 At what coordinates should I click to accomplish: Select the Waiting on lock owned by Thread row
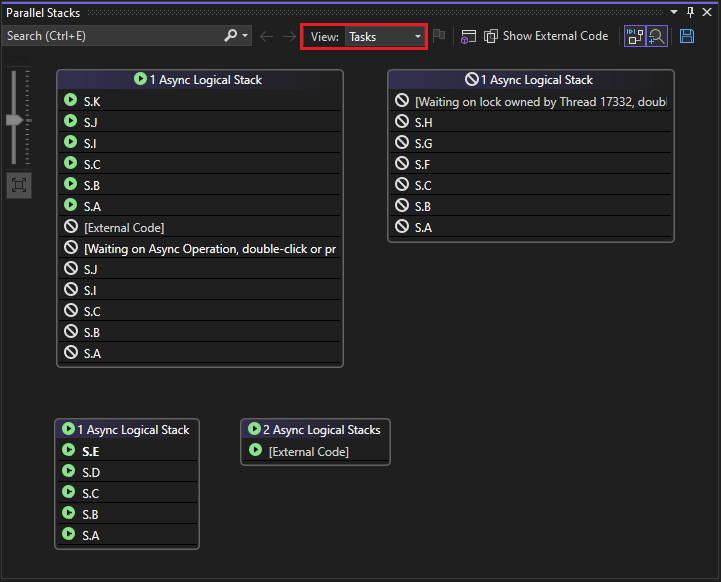[x=531, y=101]
